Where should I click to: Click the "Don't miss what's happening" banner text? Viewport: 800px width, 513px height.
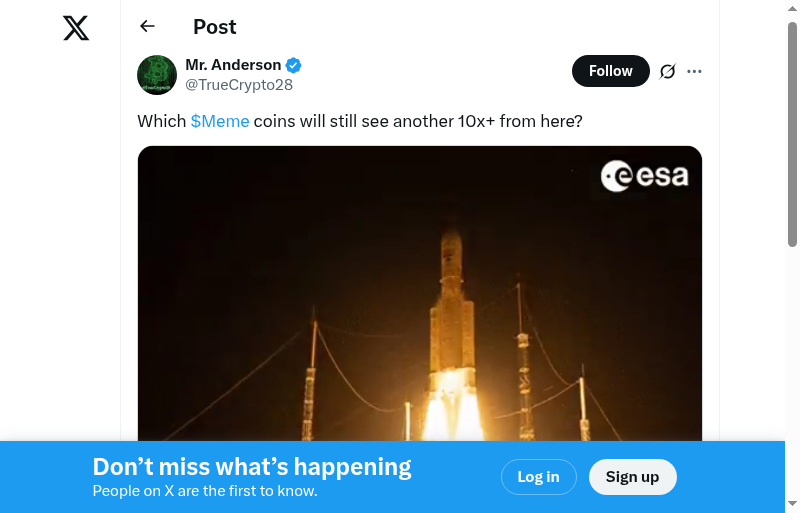(252, 467)
